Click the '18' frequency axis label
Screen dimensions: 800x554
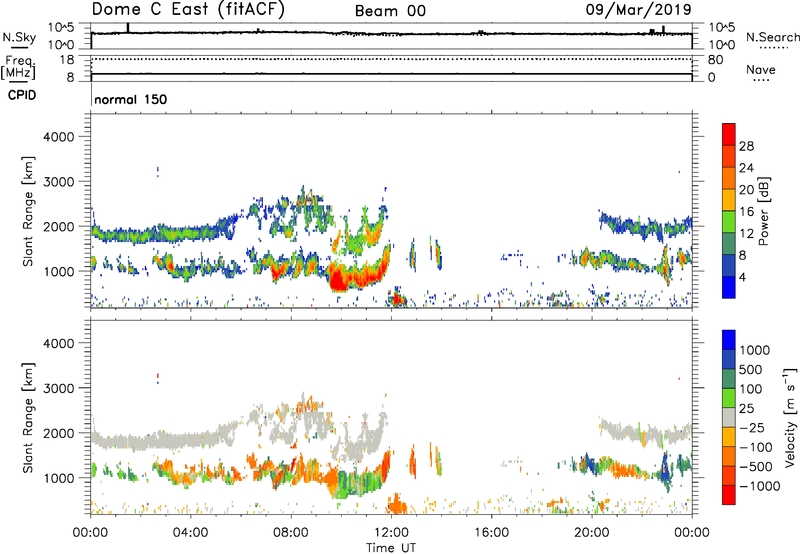point(67,60)
